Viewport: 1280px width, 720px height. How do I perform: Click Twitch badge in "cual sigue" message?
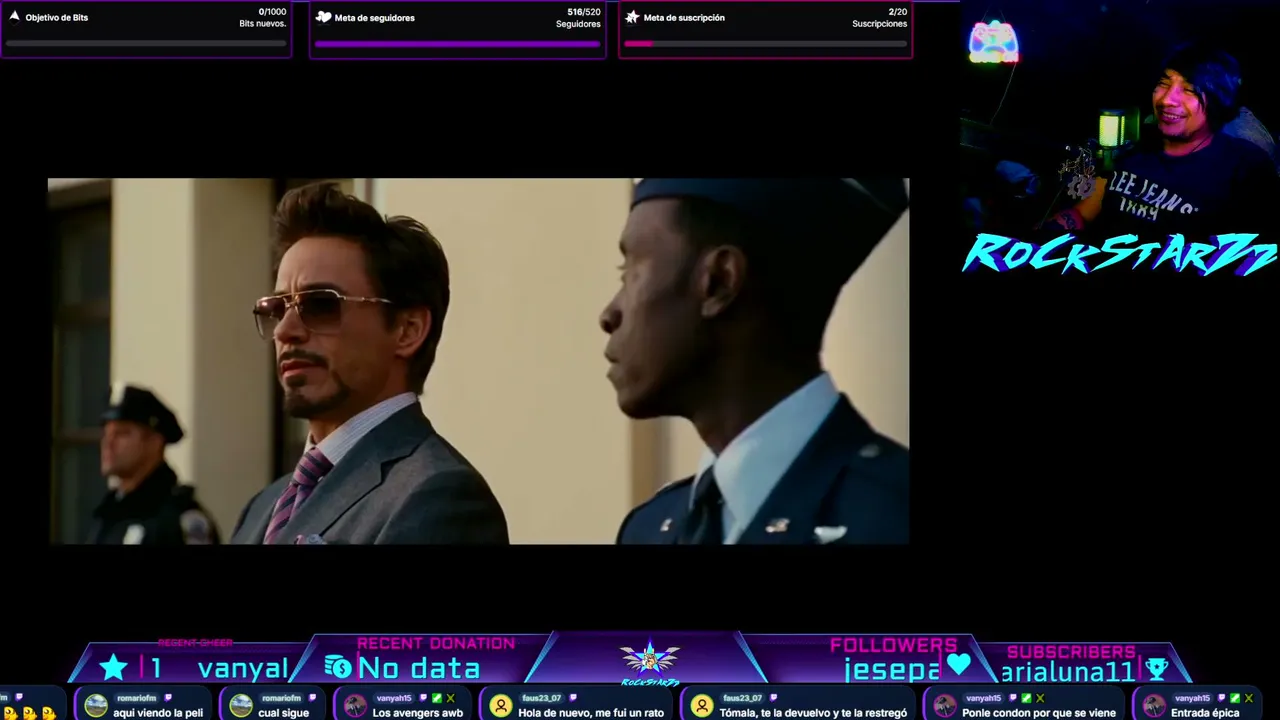[x=312, y=698]
